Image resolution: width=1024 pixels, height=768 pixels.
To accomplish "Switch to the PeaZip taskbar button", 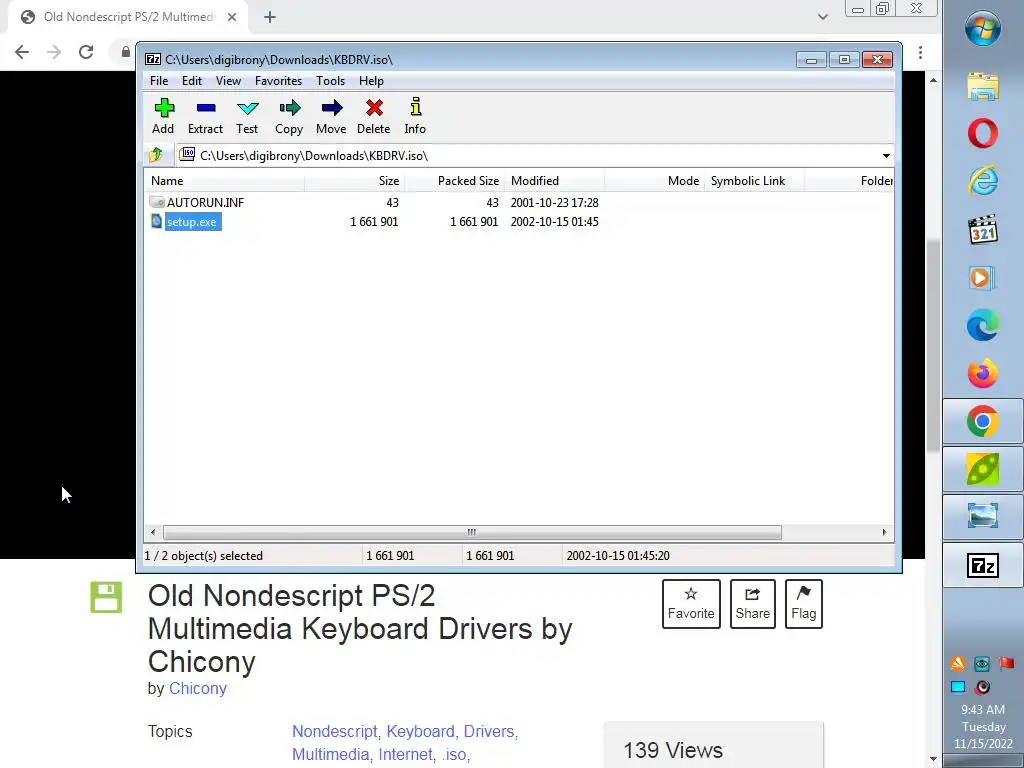I will (x=983, y=470).
